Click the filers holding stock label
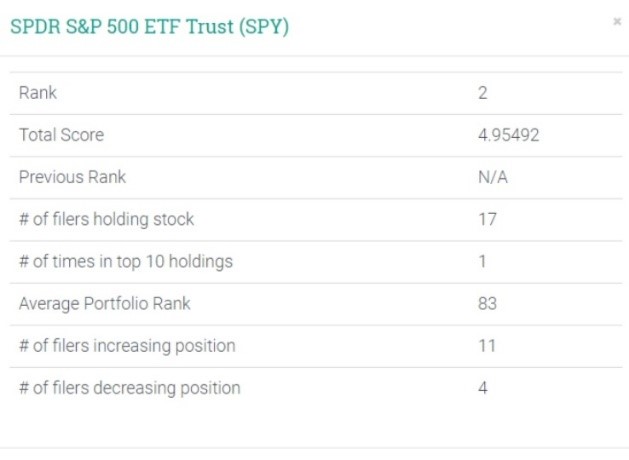This screenshot has width=629, height=460. (x=106, y=219)
